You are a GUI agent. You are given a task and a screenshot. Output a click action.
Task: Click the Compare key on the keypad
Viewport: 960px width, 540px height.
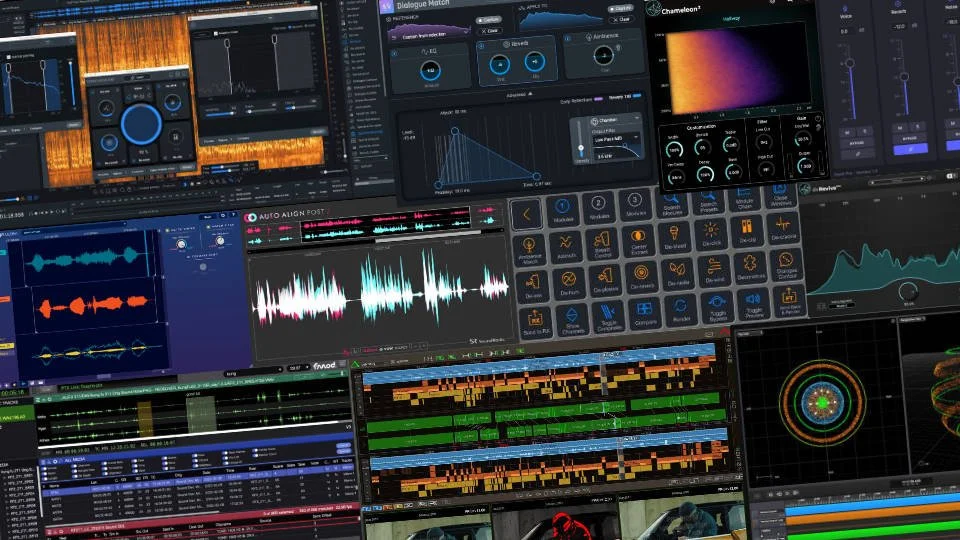[x=645, y=312]
